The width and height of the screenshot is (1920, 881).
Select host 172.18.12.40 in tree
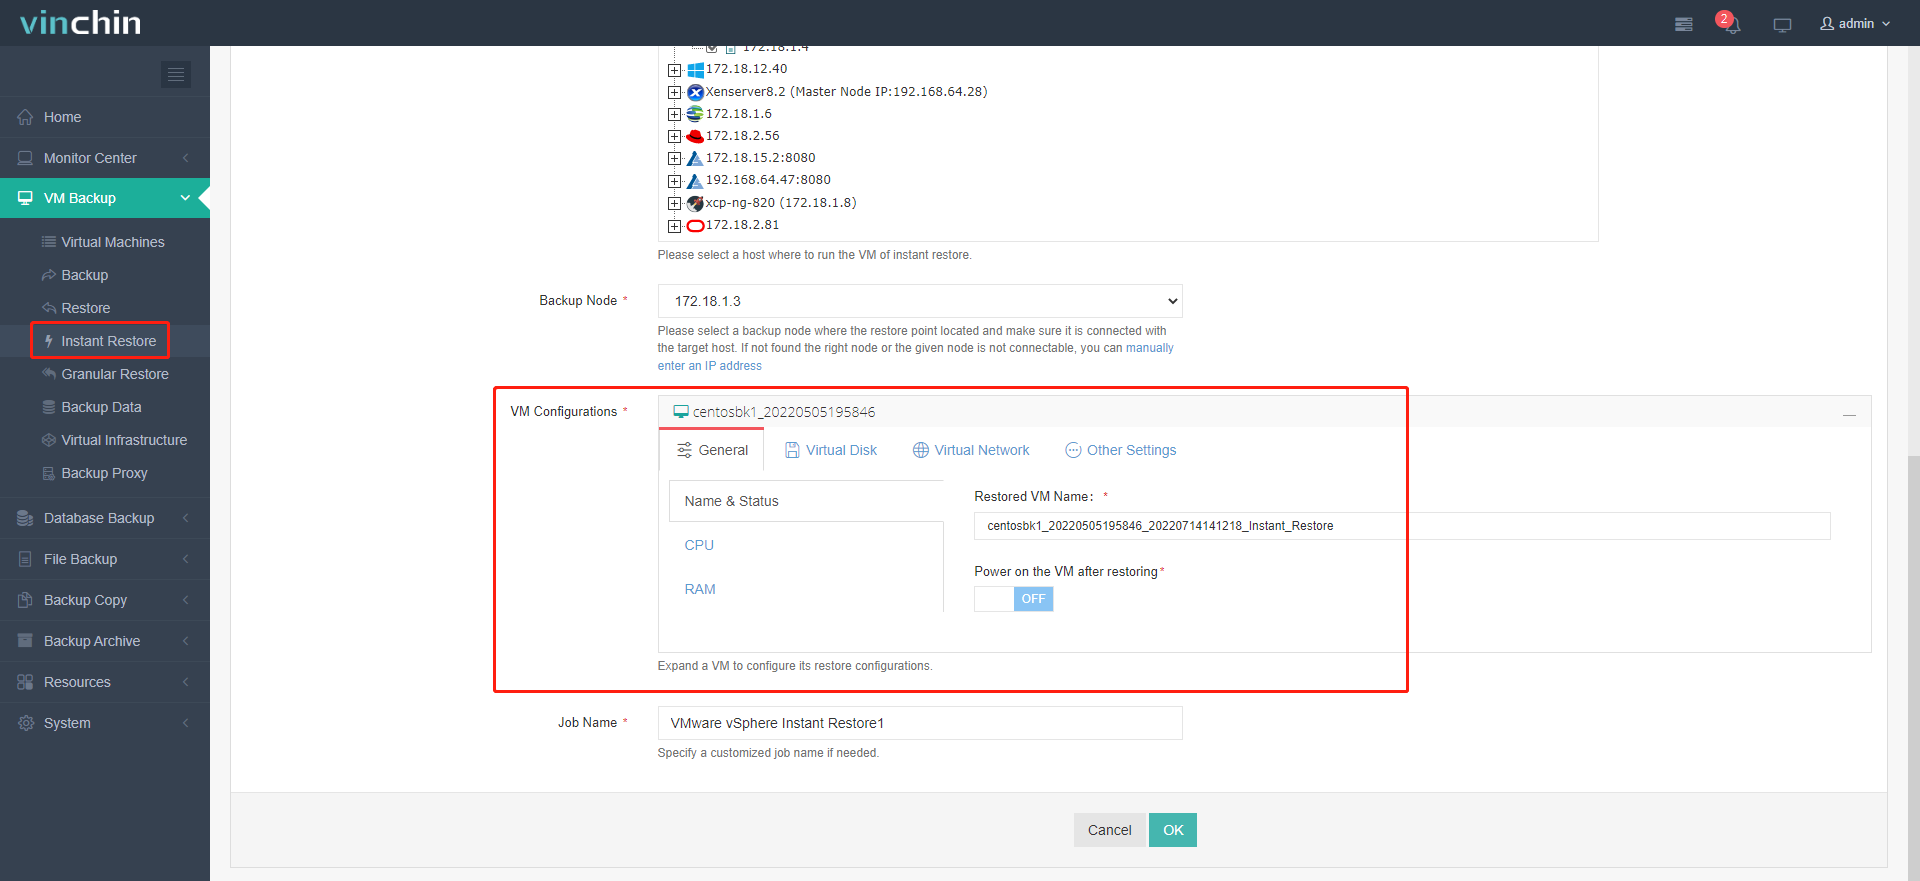746,69
